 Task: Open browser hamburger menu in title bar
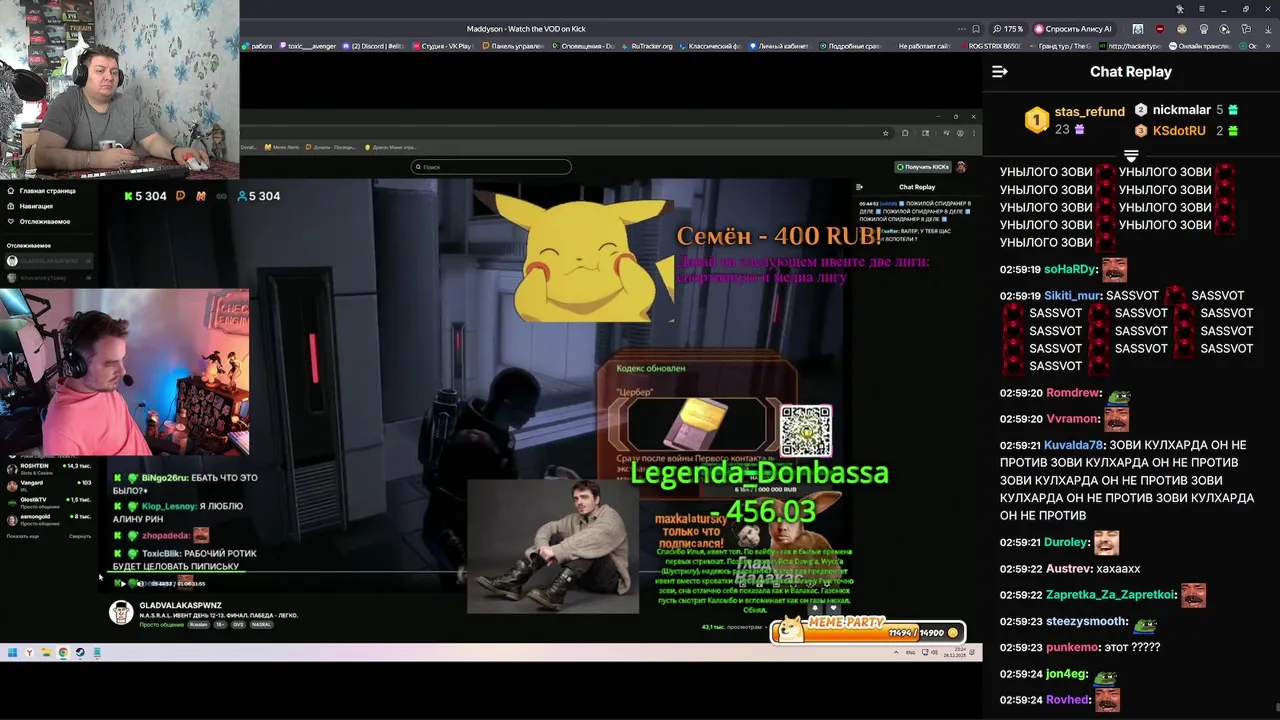click(1202, 9)
